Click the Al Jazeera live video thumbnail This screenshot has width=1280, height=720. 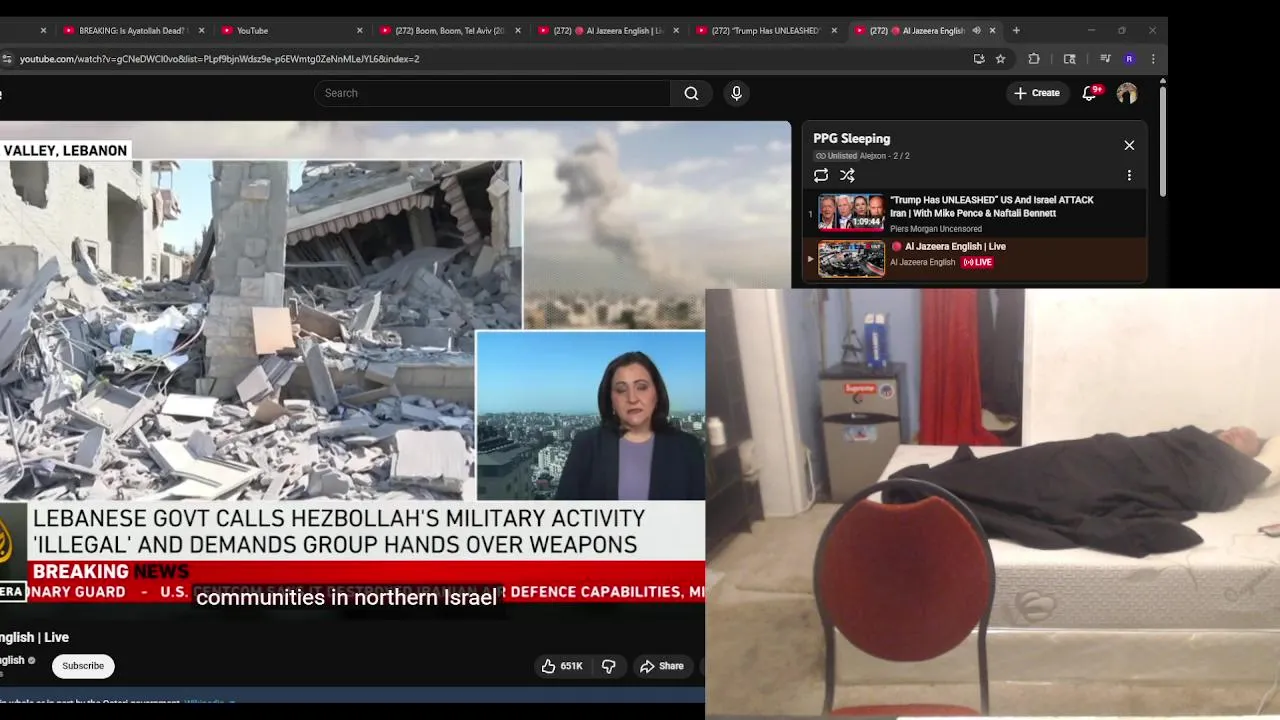tap(851, 259)
